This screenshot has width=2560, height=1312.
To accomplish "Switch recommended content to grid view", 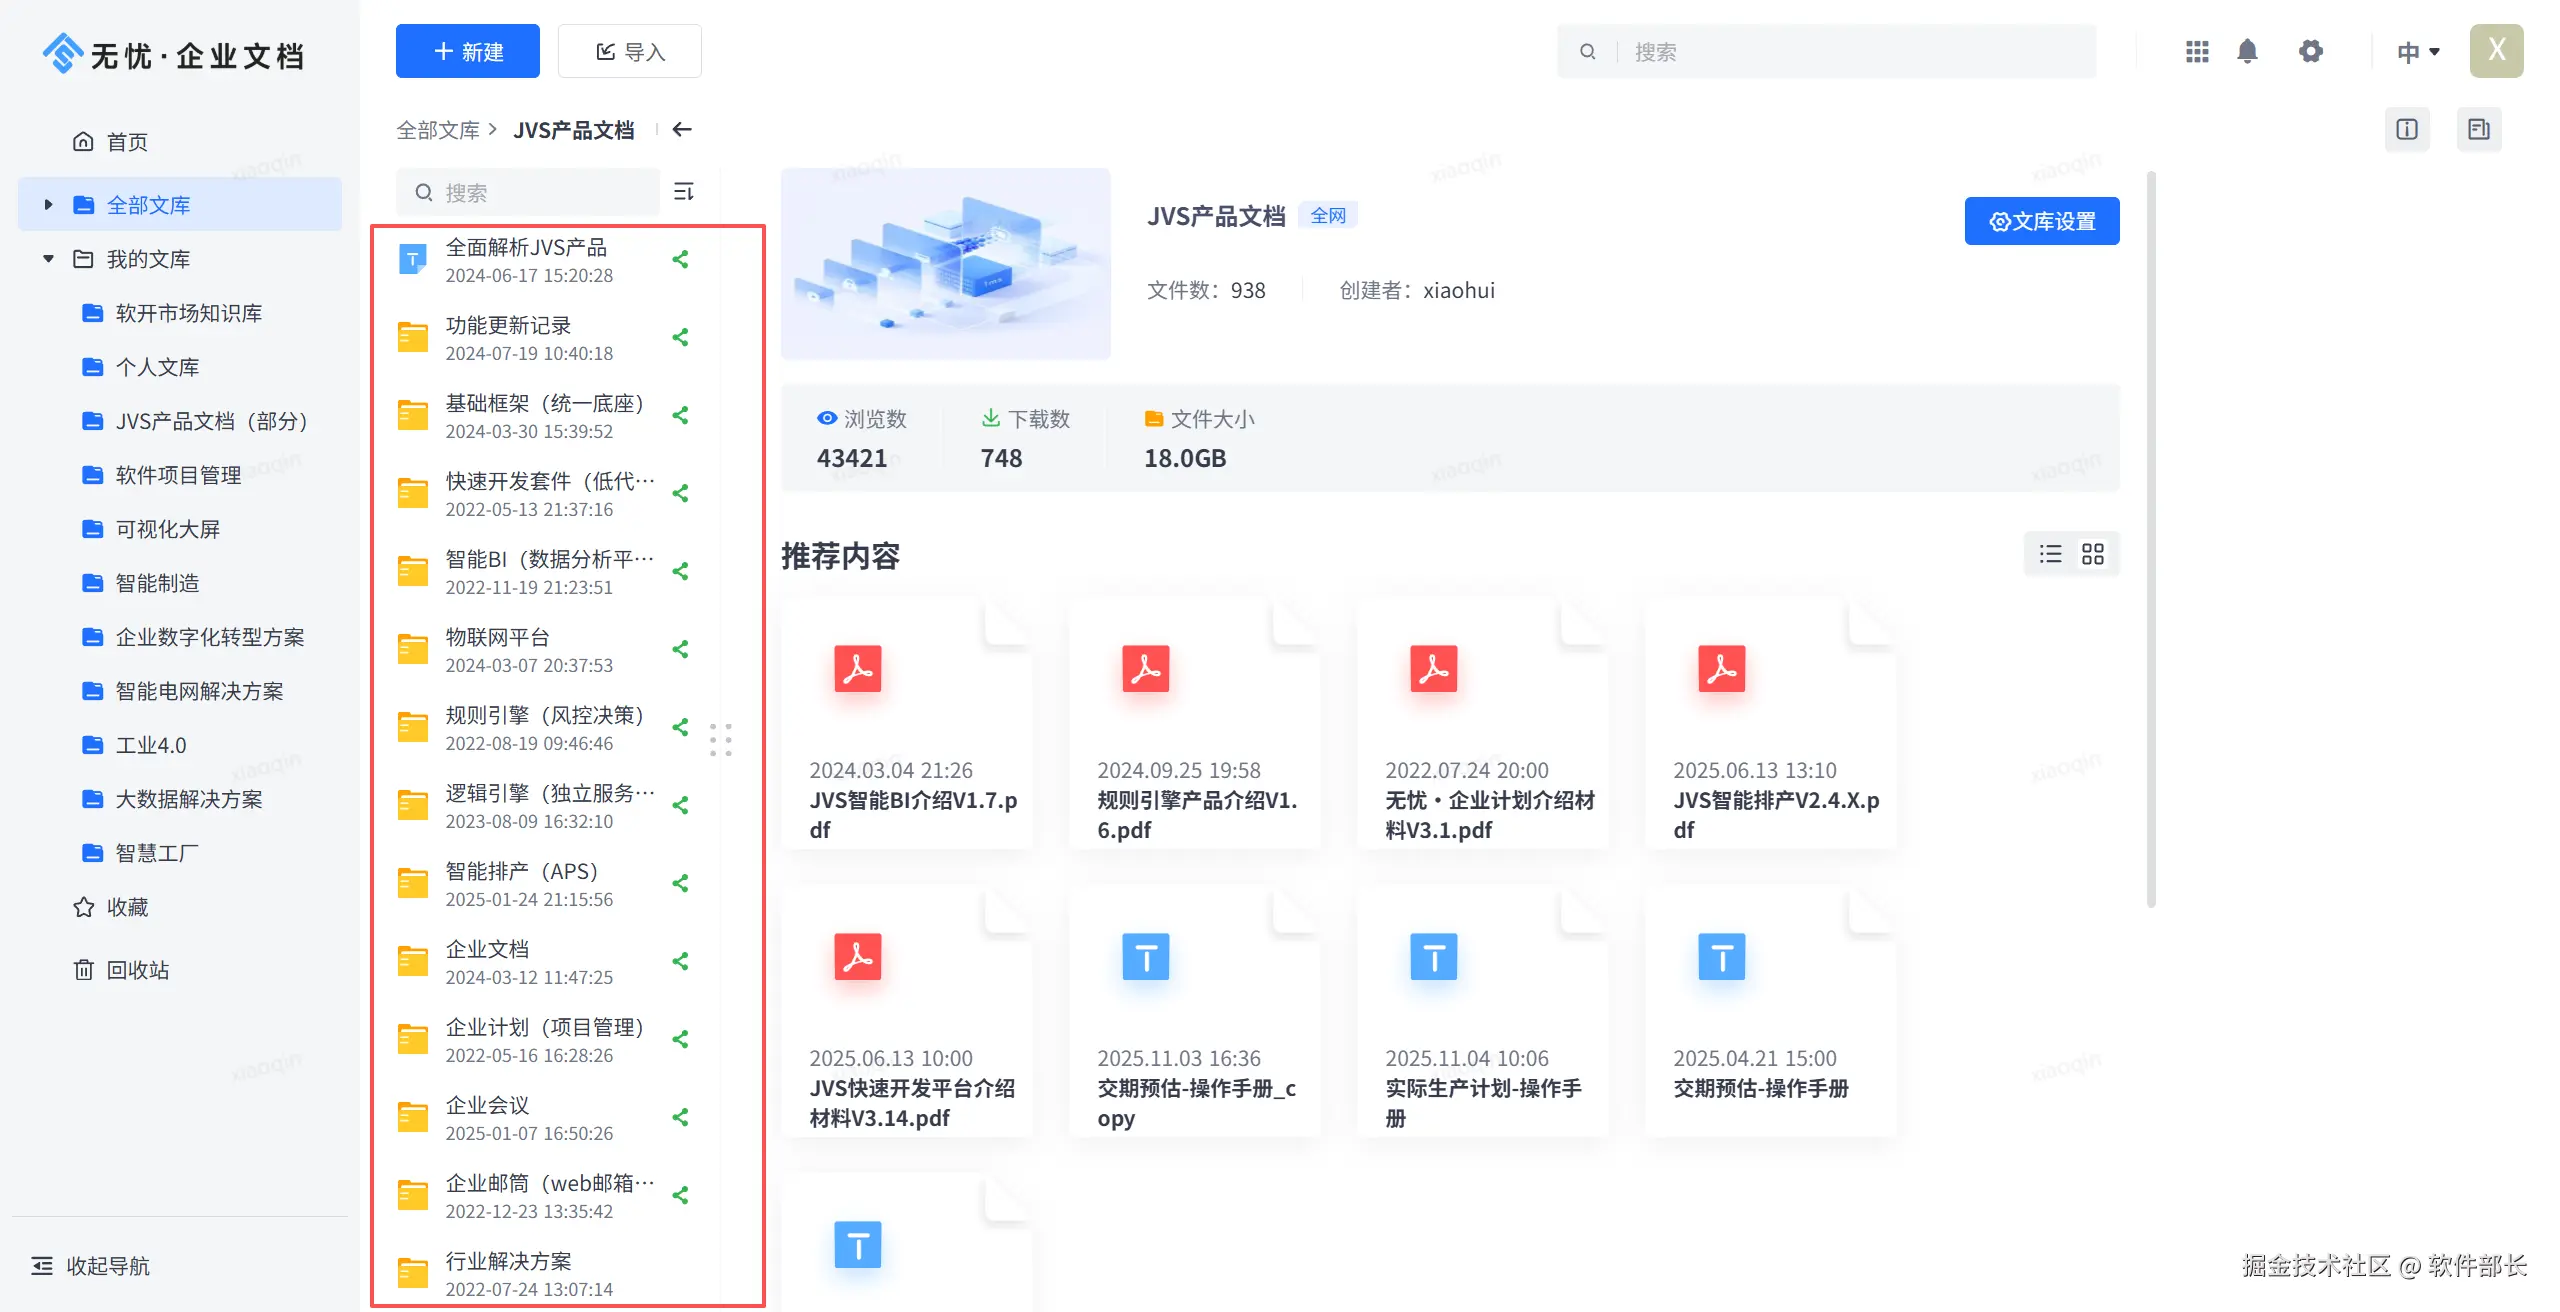I will pos(2092,554).
